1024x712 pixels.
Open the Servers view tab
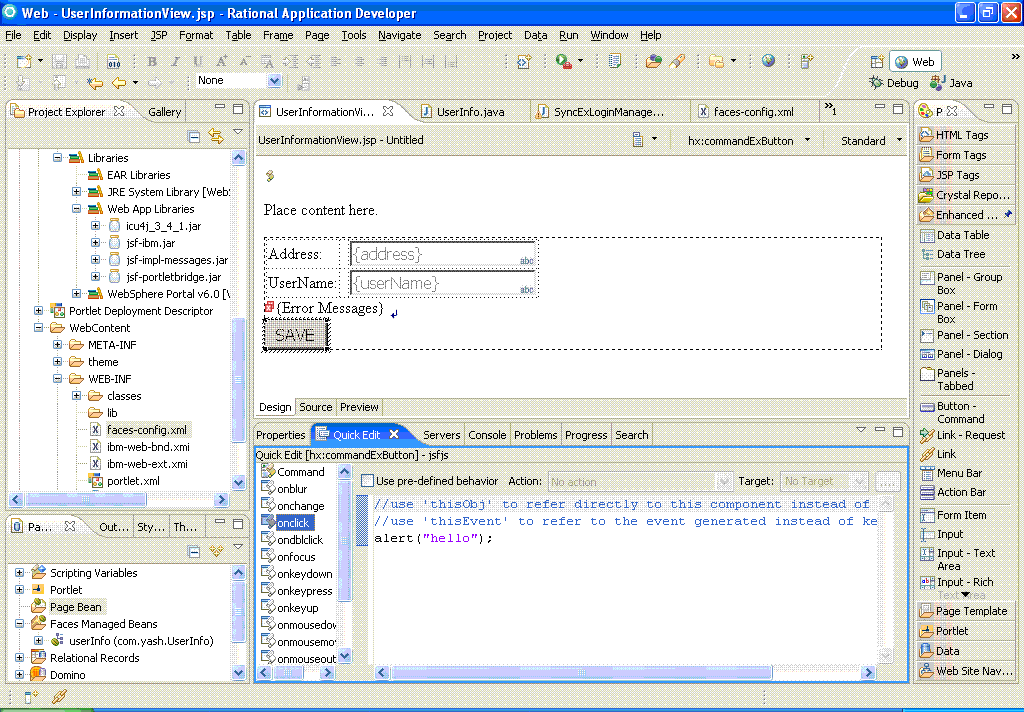pos(441,435)
